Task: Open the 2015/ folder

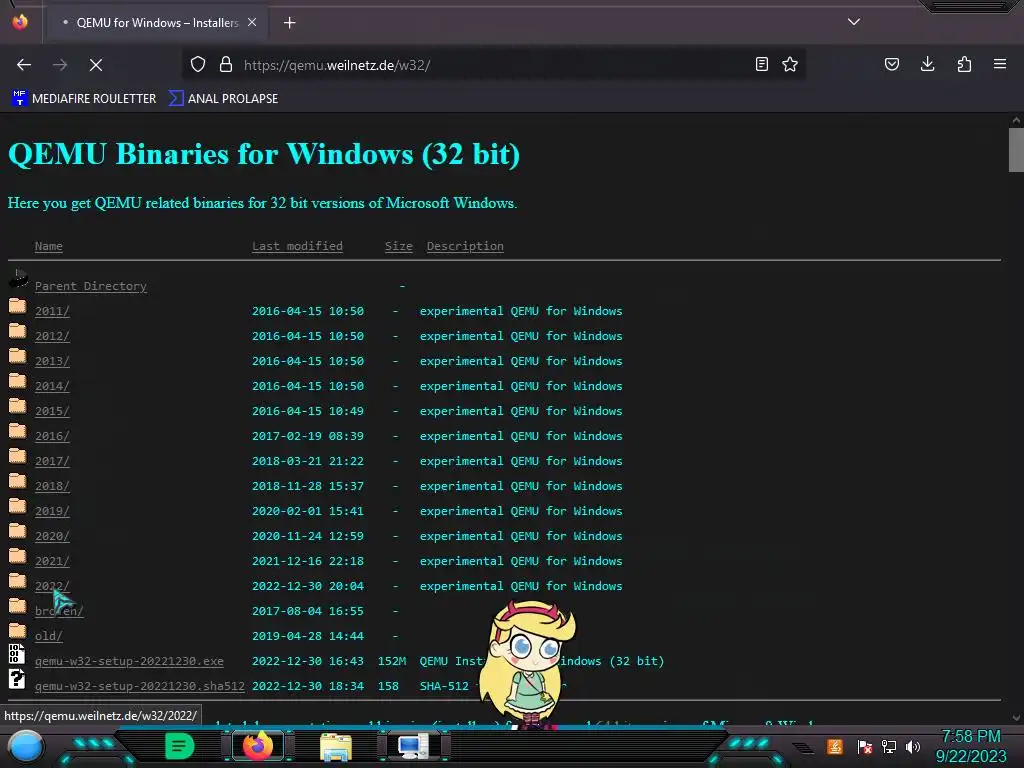Action: [52, 411]
